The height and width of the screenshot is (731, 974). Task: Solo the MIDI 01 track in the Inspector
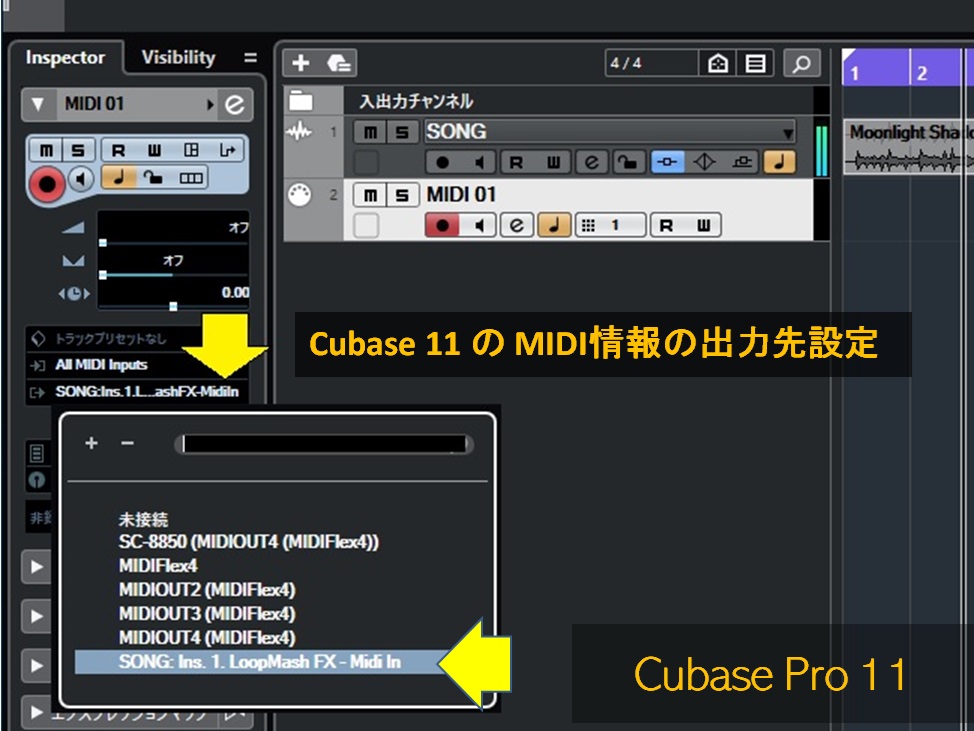78,150
